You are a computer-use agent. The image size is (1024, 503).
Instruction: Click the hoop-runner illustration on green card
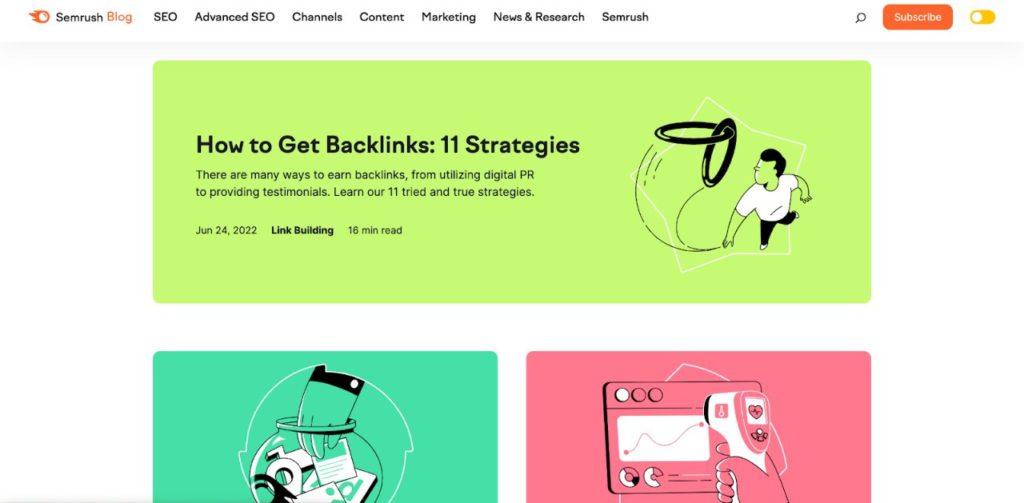point(722,186)
